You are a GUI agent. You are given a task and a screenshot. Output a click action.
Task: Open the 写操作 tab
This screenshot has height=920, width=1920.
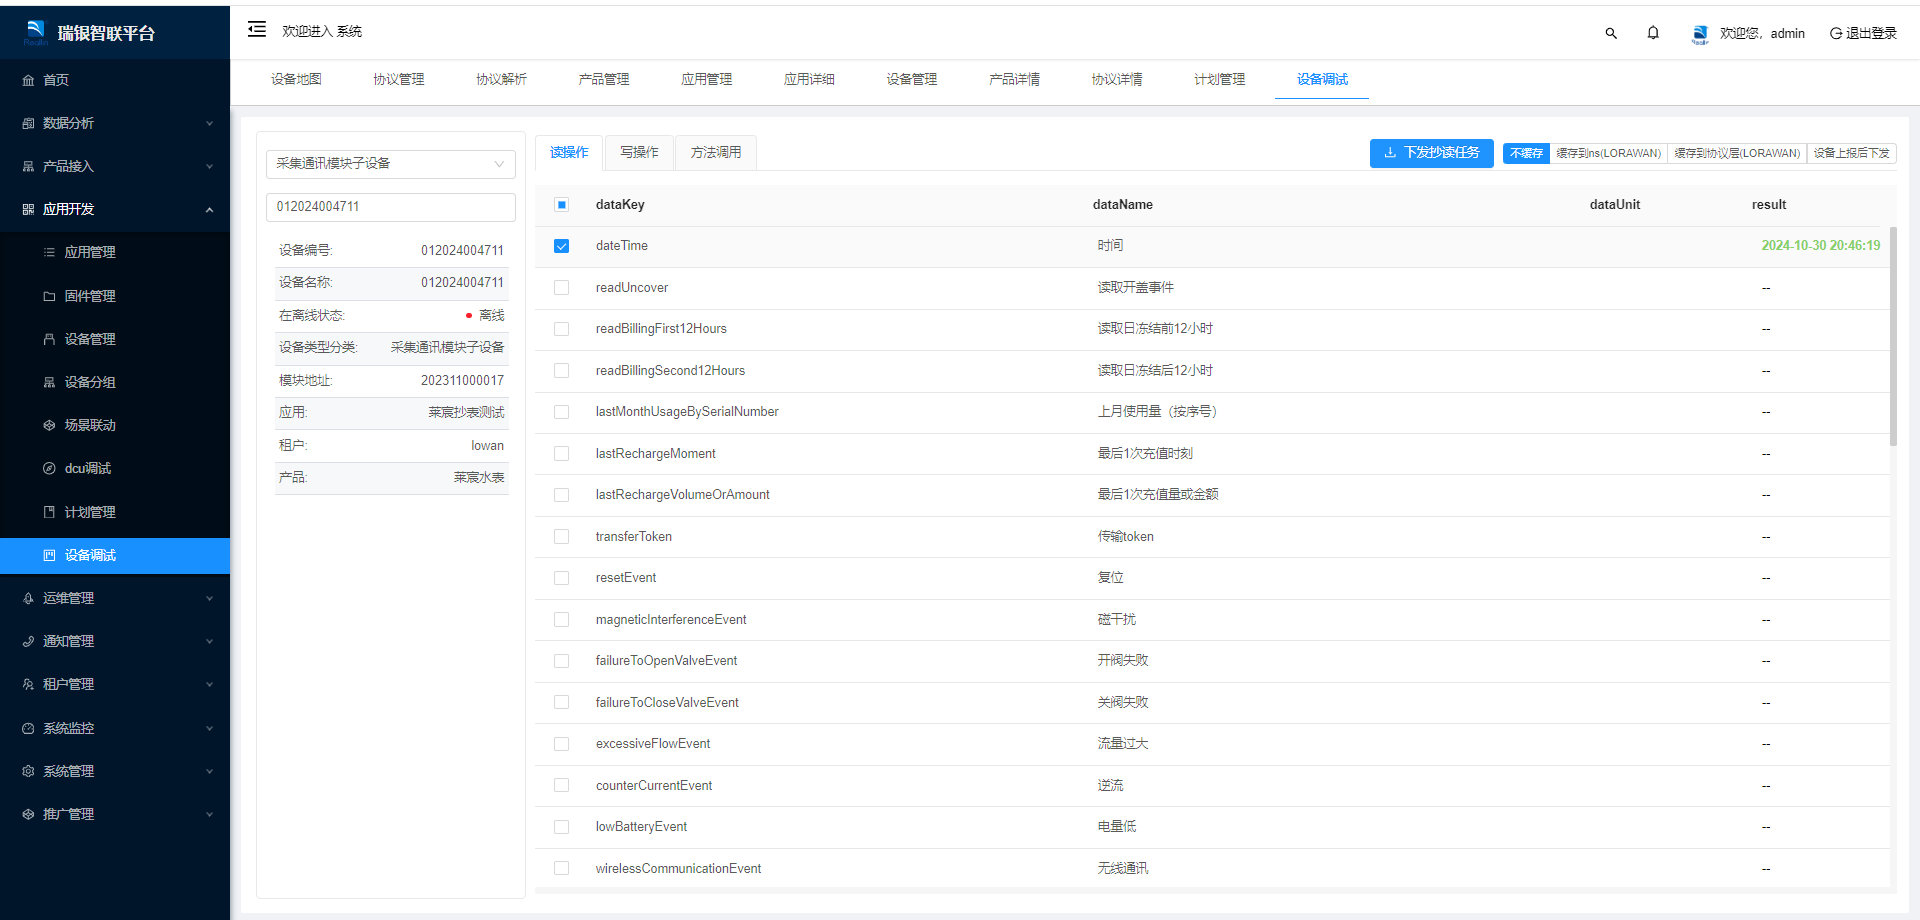tap(639, 152)
